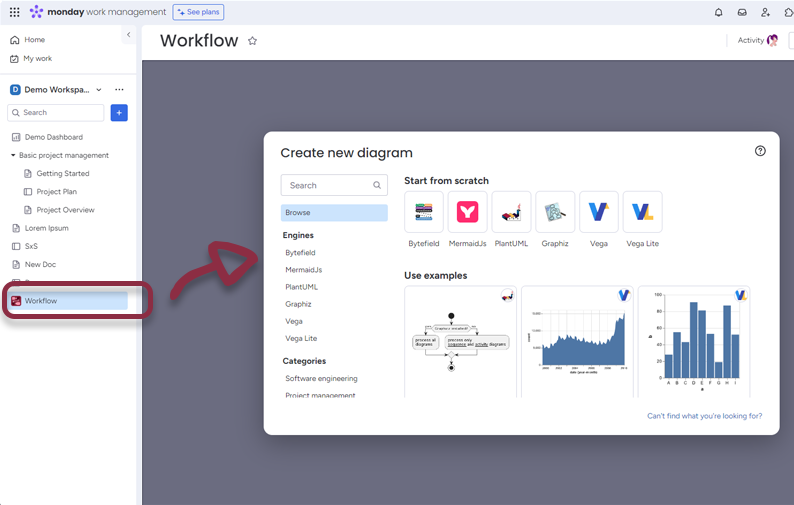Image resolution: width=794 pixels, height=505 pixels.
Task: Click the Vega engine icon
Action: pos(598,212)
